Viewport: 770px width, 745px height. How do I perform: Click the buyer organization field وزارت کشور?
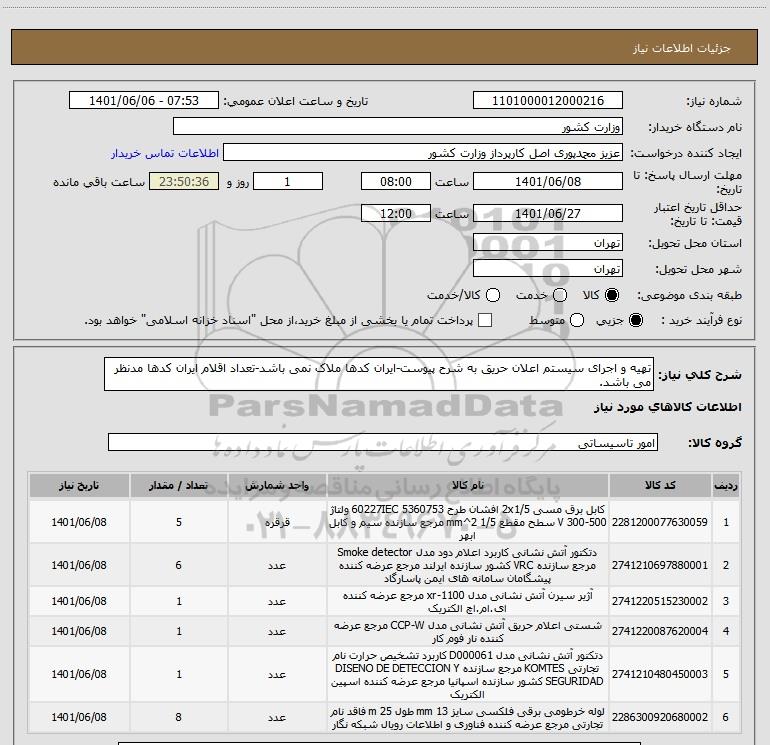click(x=398, y=127)
